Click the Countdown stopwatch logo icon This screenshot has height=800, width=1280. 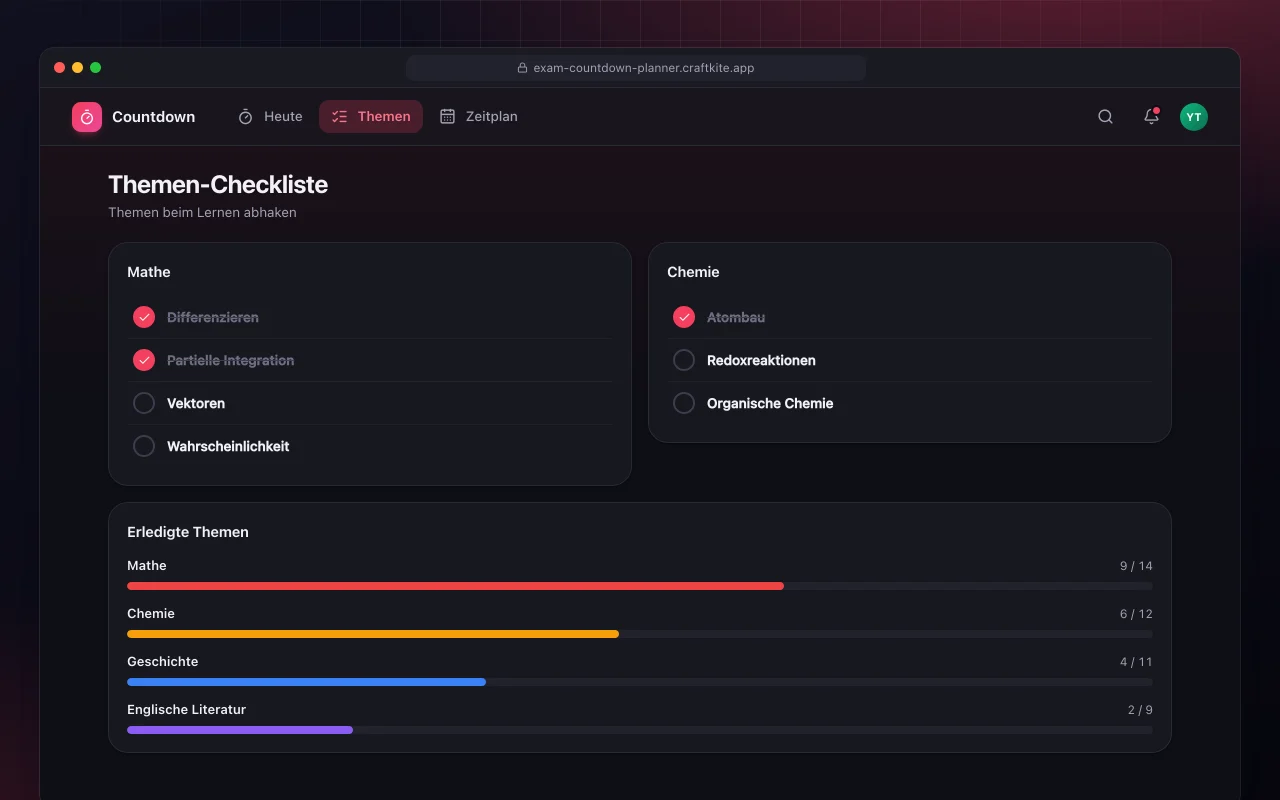click(87, 117)
